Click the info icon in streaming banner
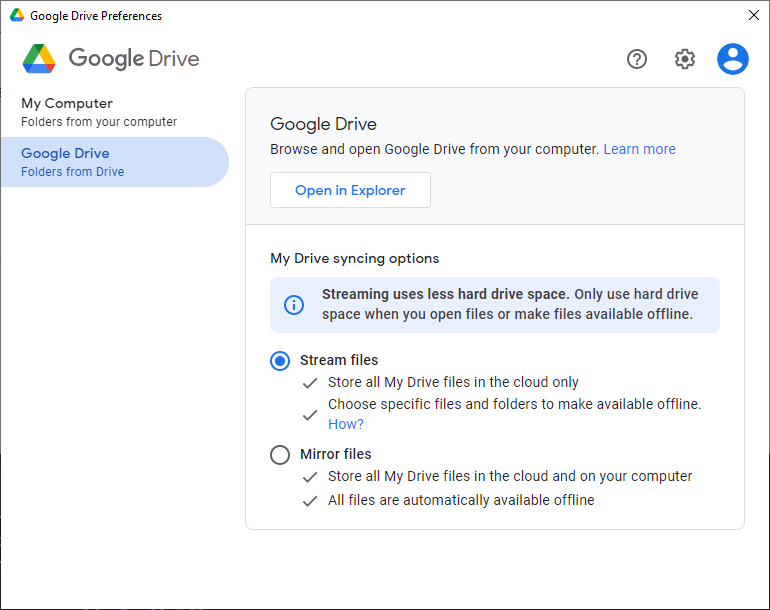The height and width of the screenshot is (610, 770). [x=294, y=305]
